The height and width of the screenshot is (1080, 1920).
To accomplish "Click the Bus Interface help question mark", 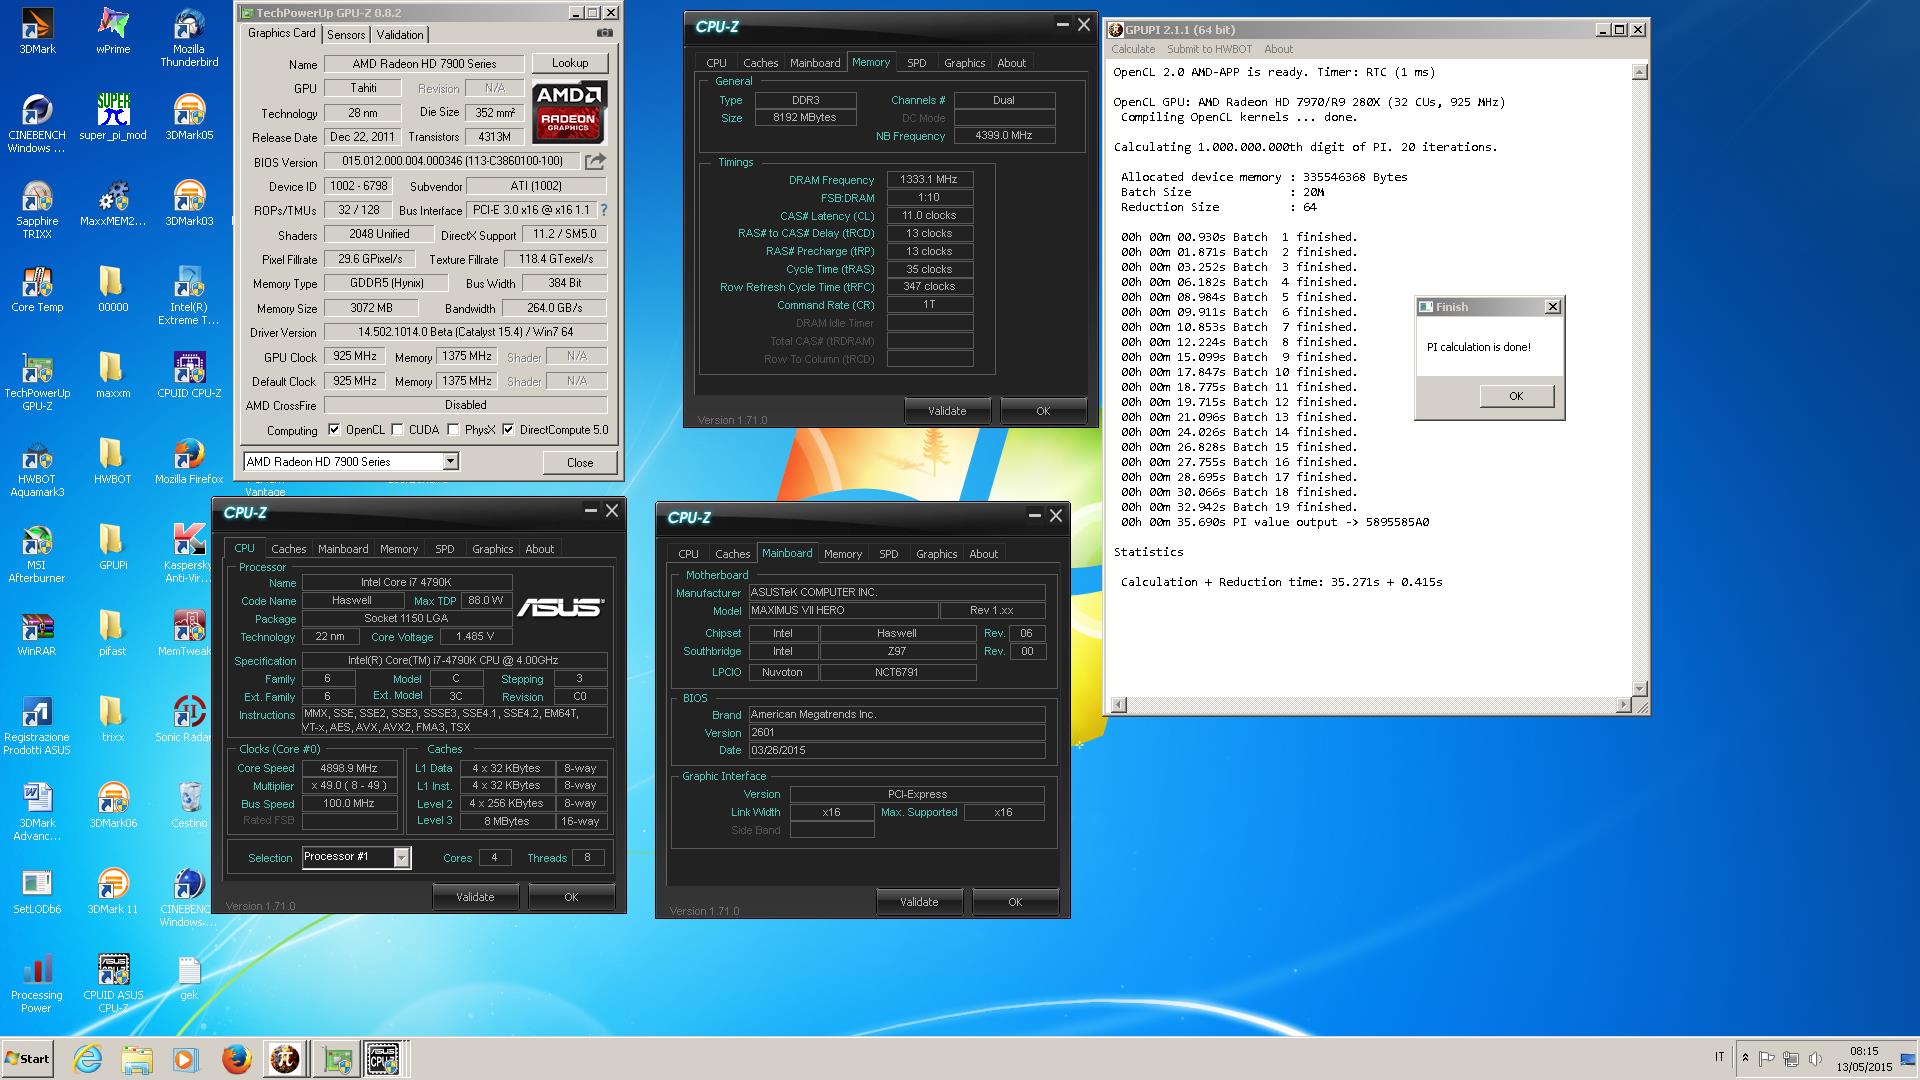I will 604,210.
